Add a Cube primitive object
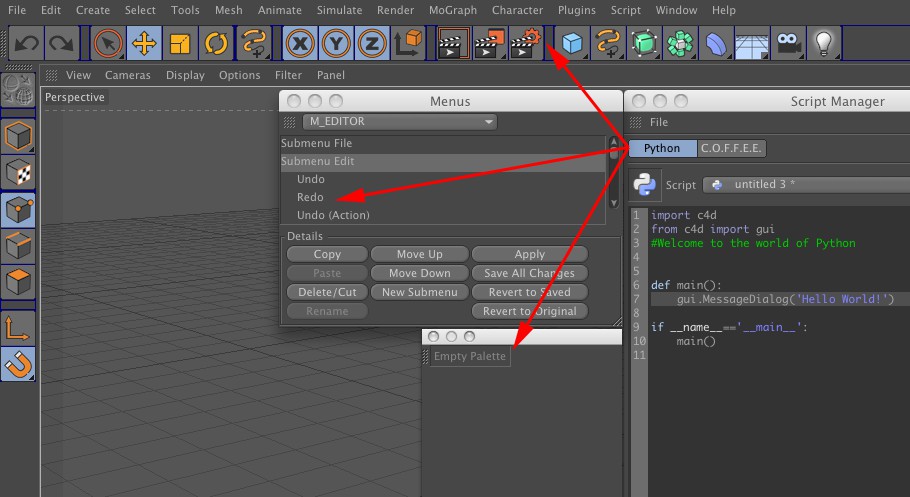 (572, 43)
